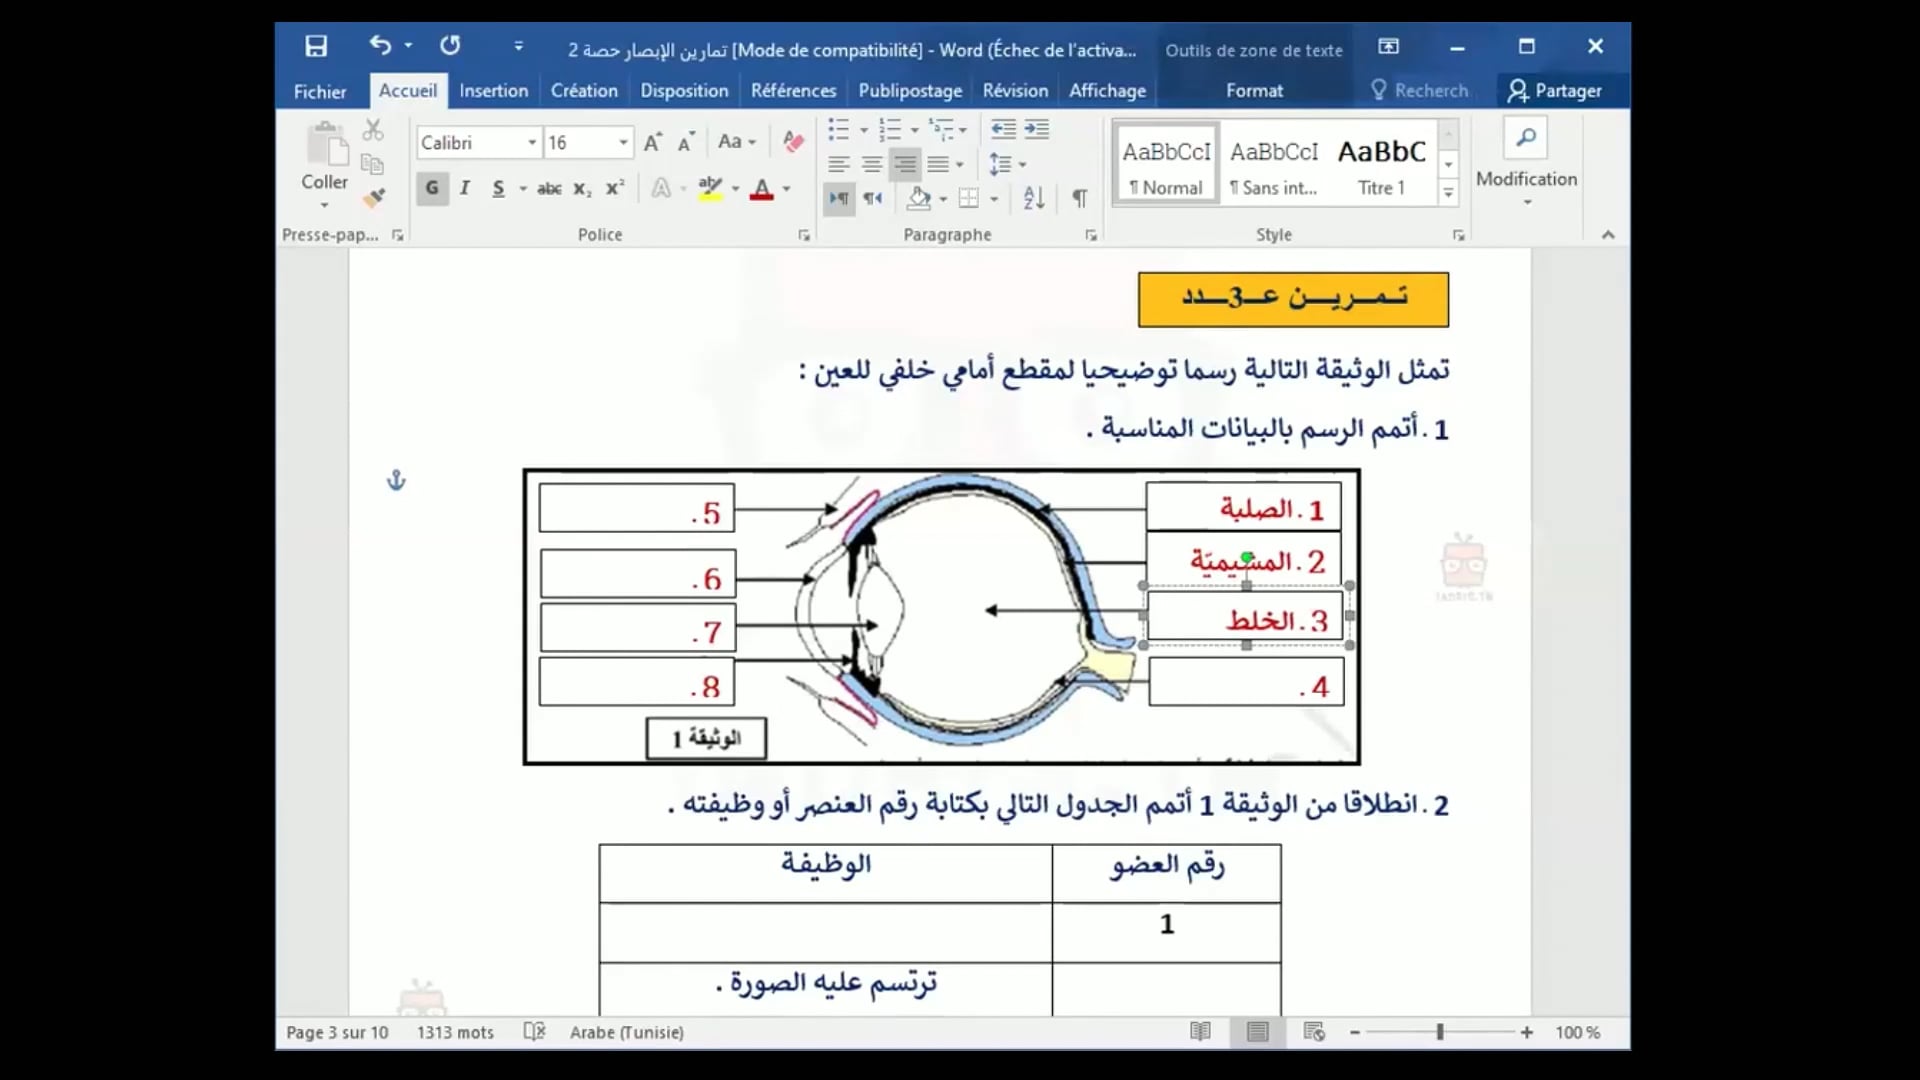1920x1080 pixels.
Task: Expand the Styles gallery more arrow
Action: tap(1448, 193)
